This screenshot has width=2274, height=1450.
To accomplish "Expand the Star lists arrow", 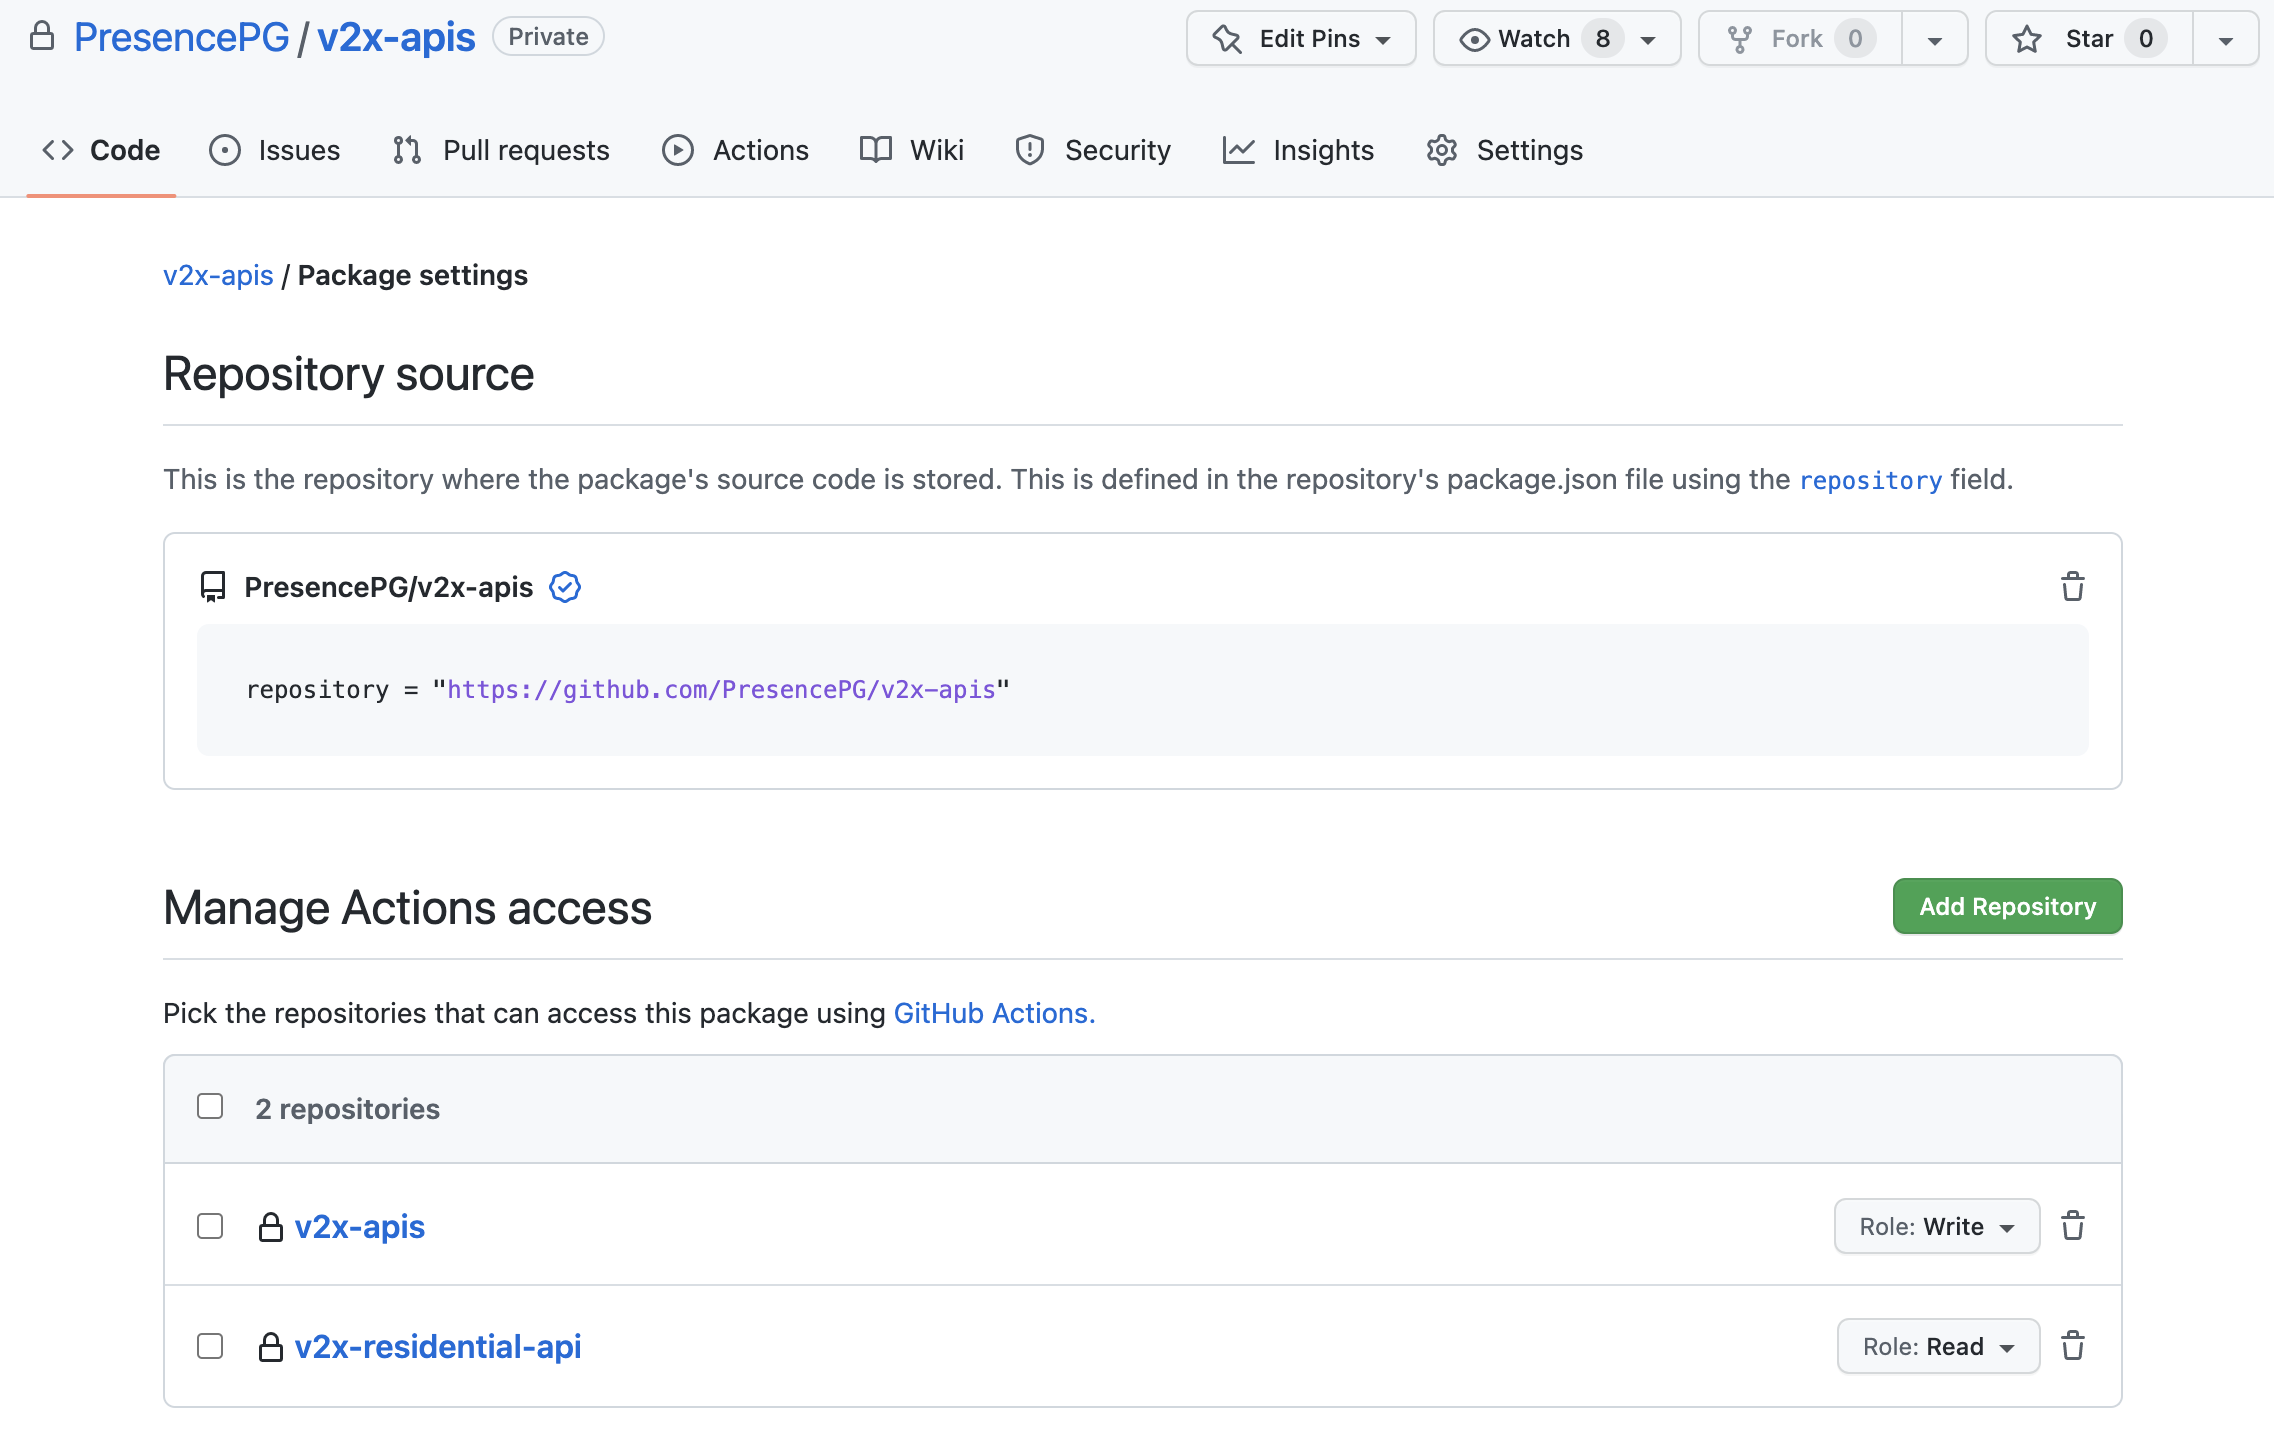I will [x=2226, y=40].
